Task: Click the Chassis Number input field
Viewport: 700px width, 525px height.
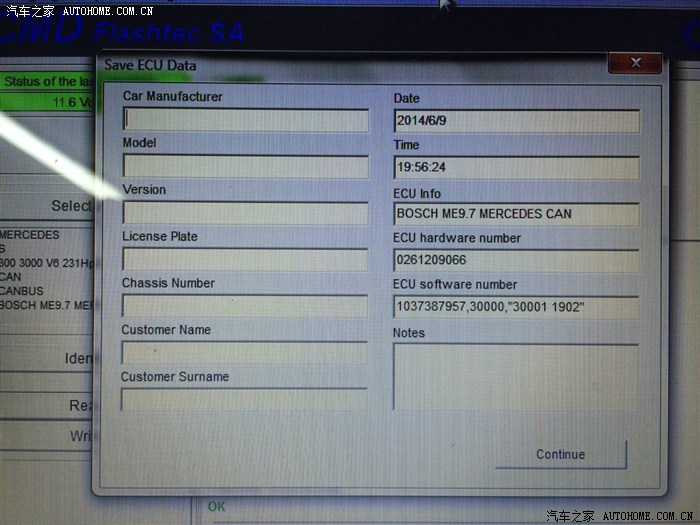Action: click(245, 306)
